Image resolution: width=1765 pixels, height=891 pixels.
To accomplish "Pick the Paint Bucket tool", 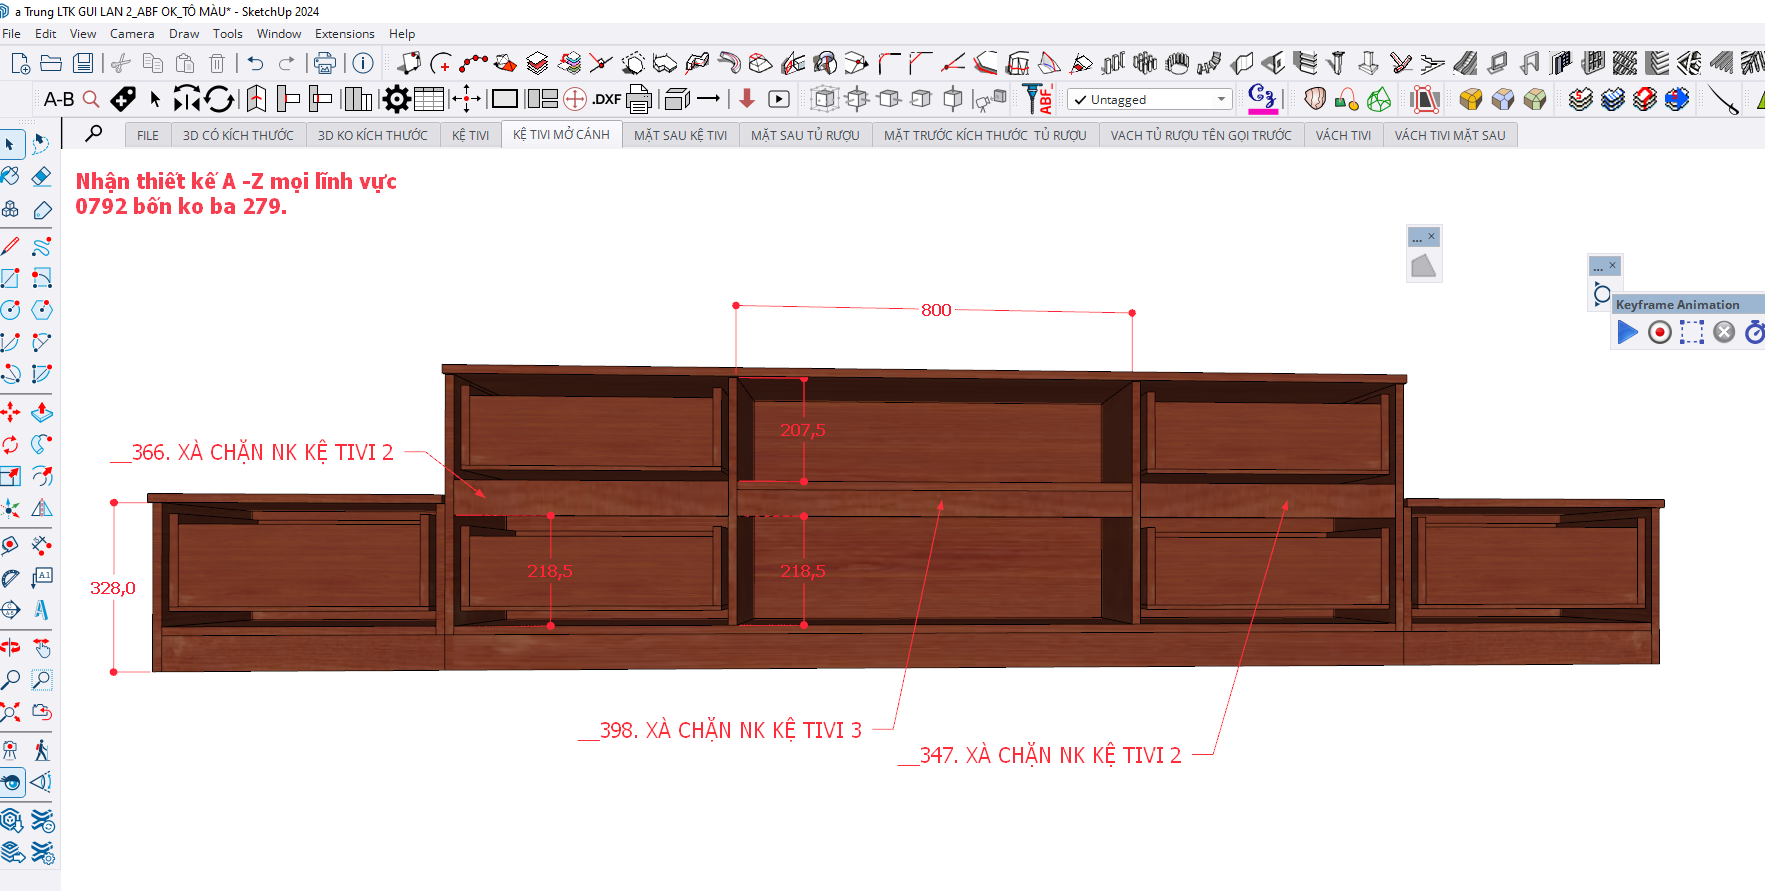I will [x=10, y=177].
